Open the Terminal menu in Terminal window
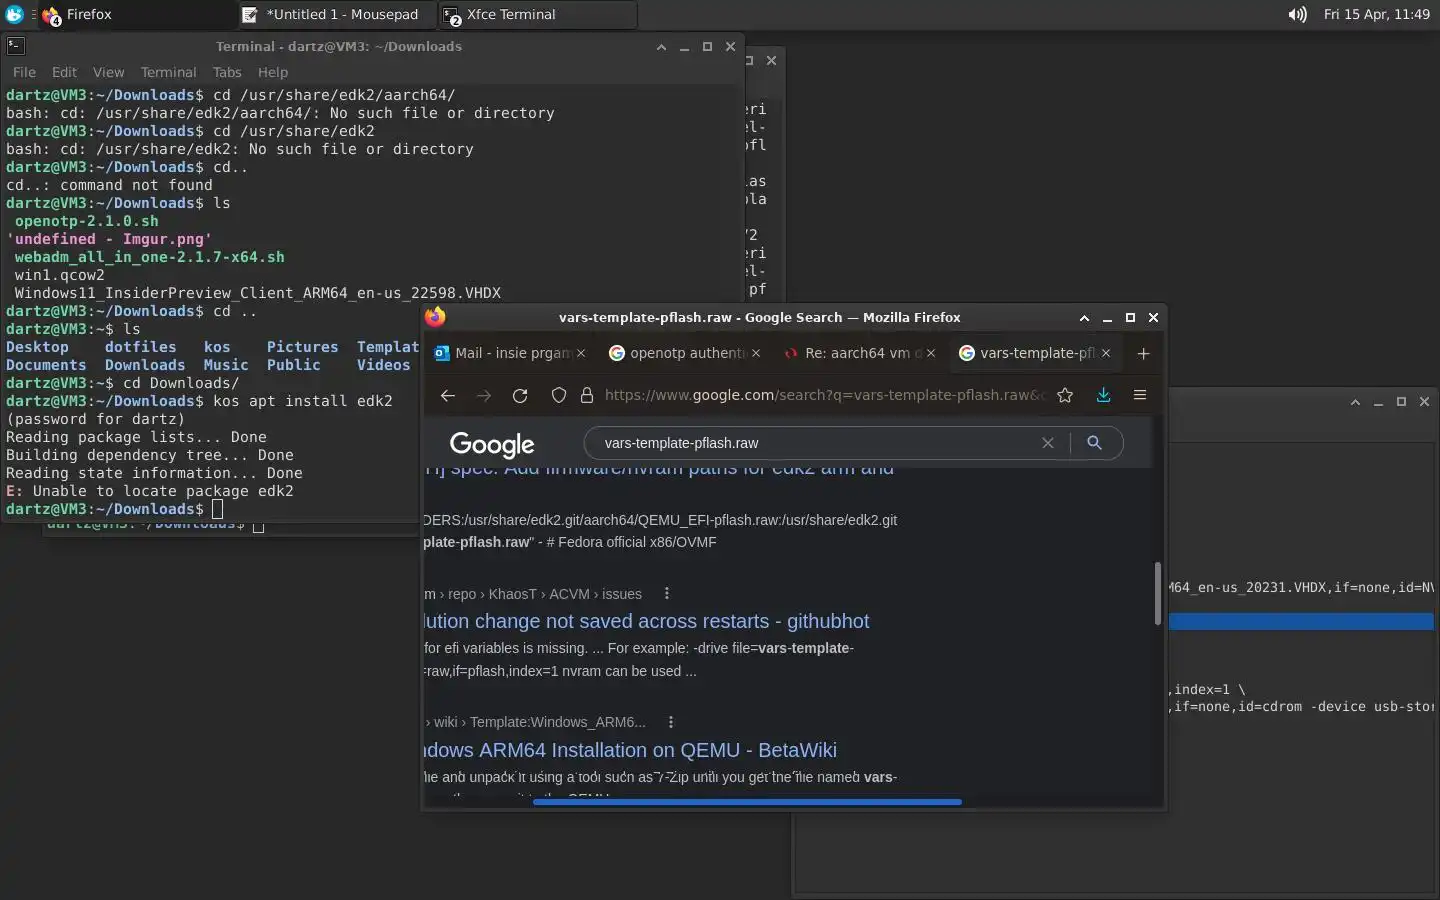The height and width of the screenshot is (900, 1440). pos(168,72)
